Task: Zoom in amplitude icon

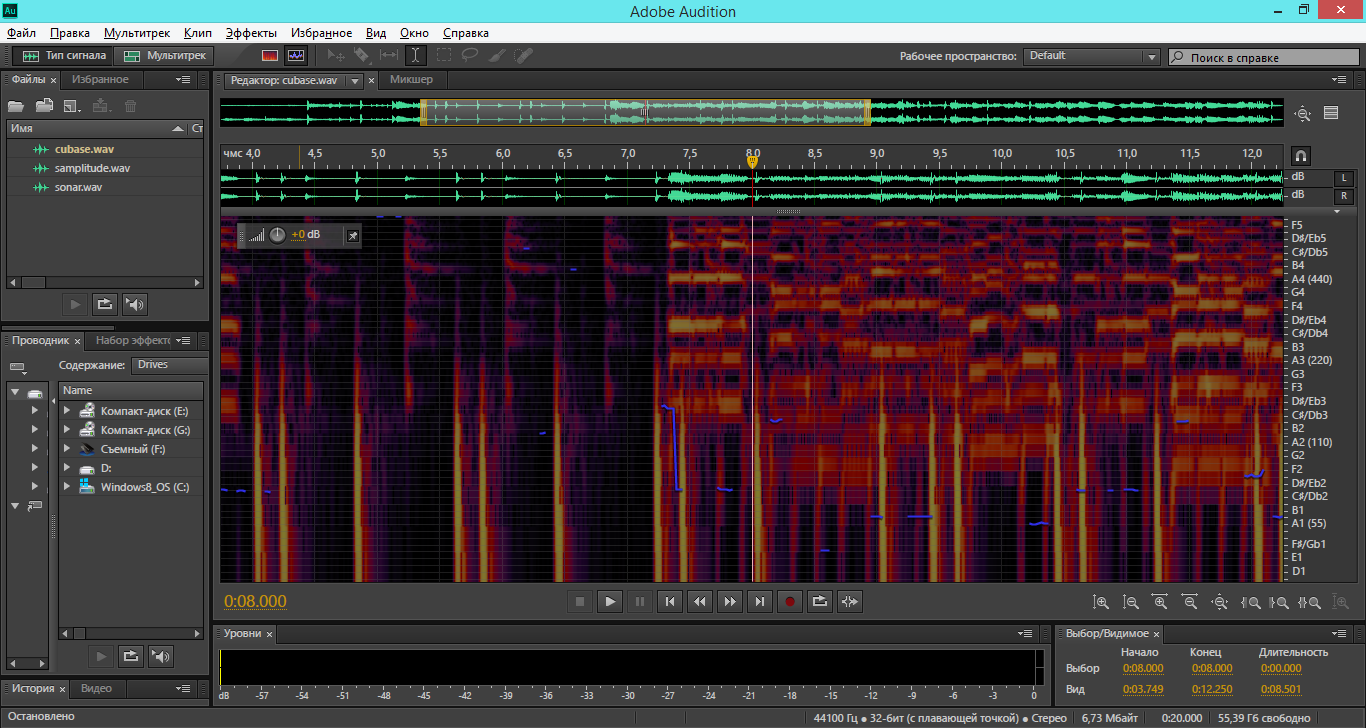Action: (1101, 602)
